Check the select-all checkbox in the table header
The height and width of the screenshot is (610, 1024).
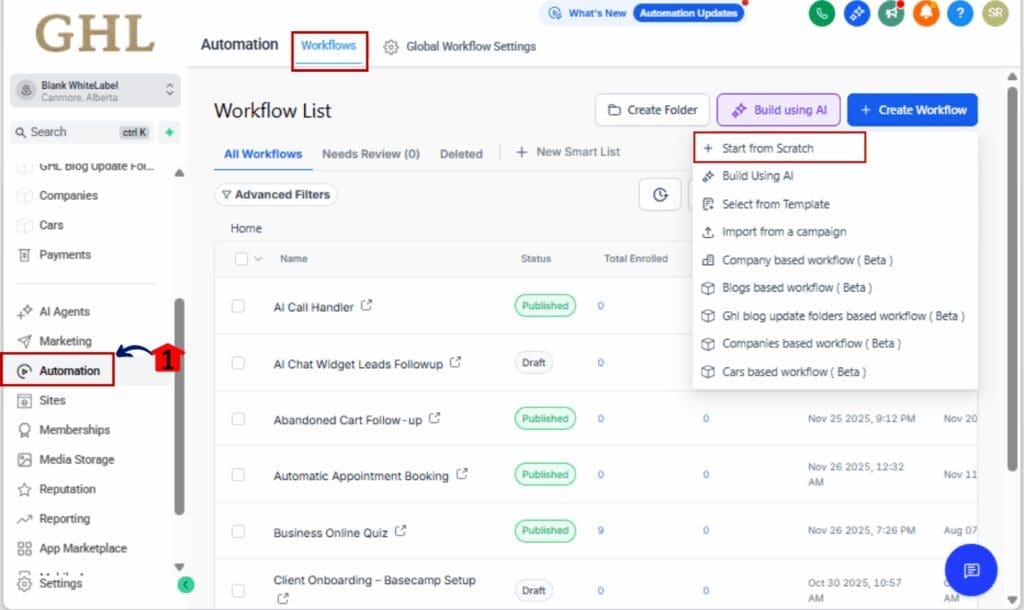click(x=241, y=258)
